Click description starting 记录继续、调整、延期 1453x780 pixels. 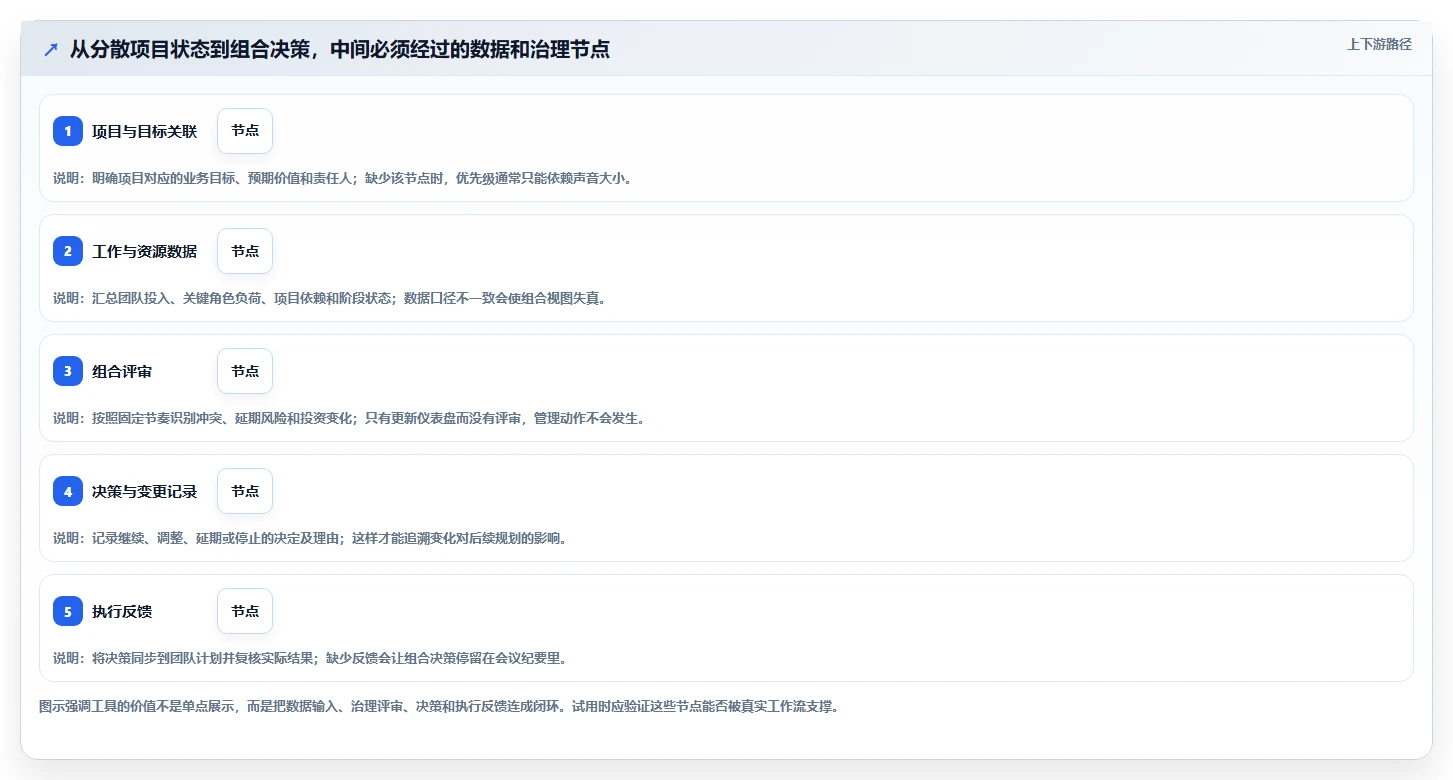point(310,538)
